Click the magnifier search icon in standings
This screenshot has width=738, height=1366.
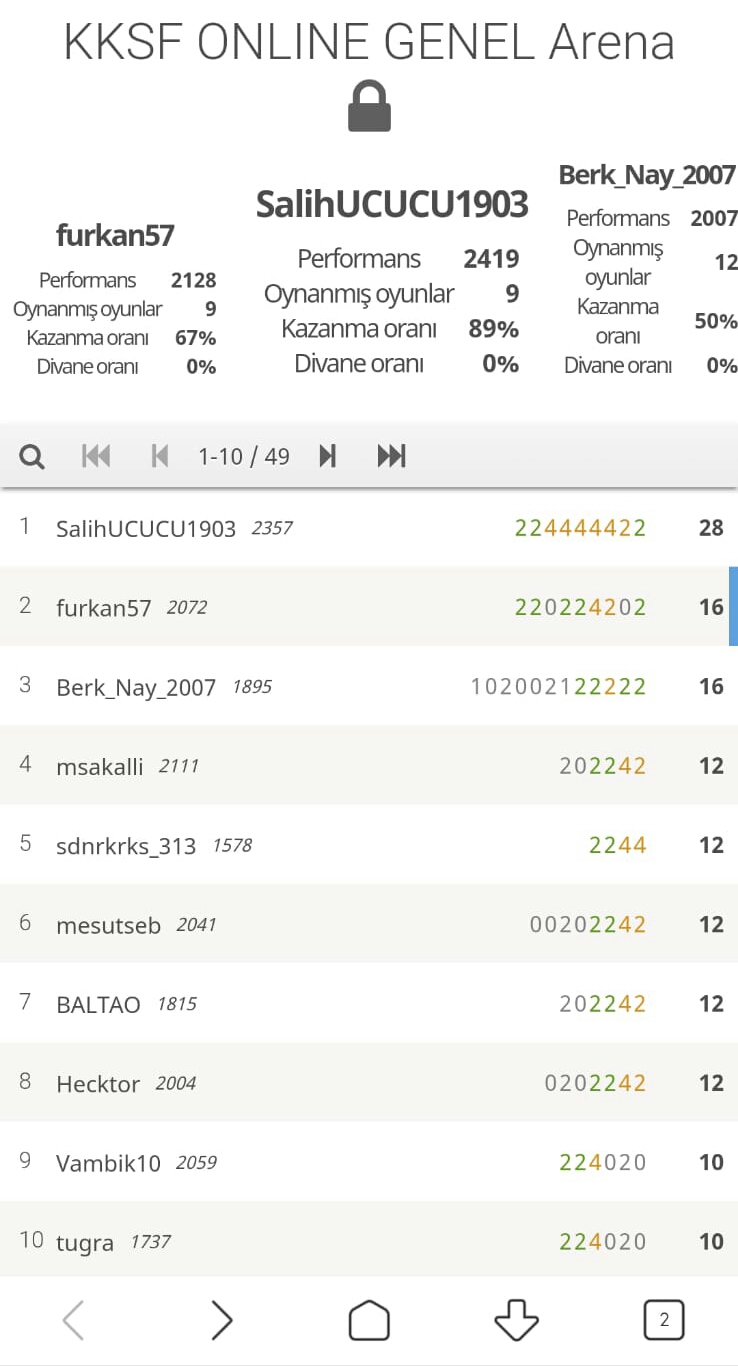(32, 457)
